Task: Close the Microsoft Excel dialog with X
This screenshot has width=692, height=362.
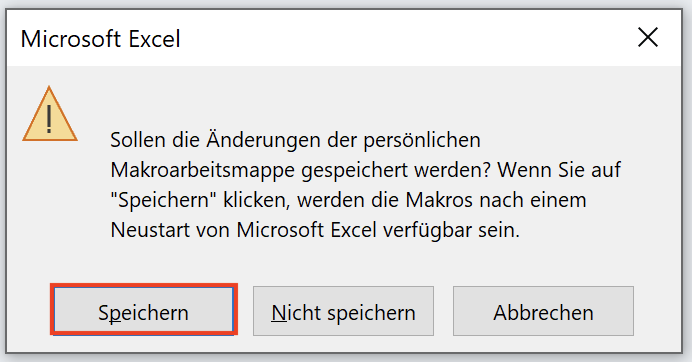Action: 648,37
